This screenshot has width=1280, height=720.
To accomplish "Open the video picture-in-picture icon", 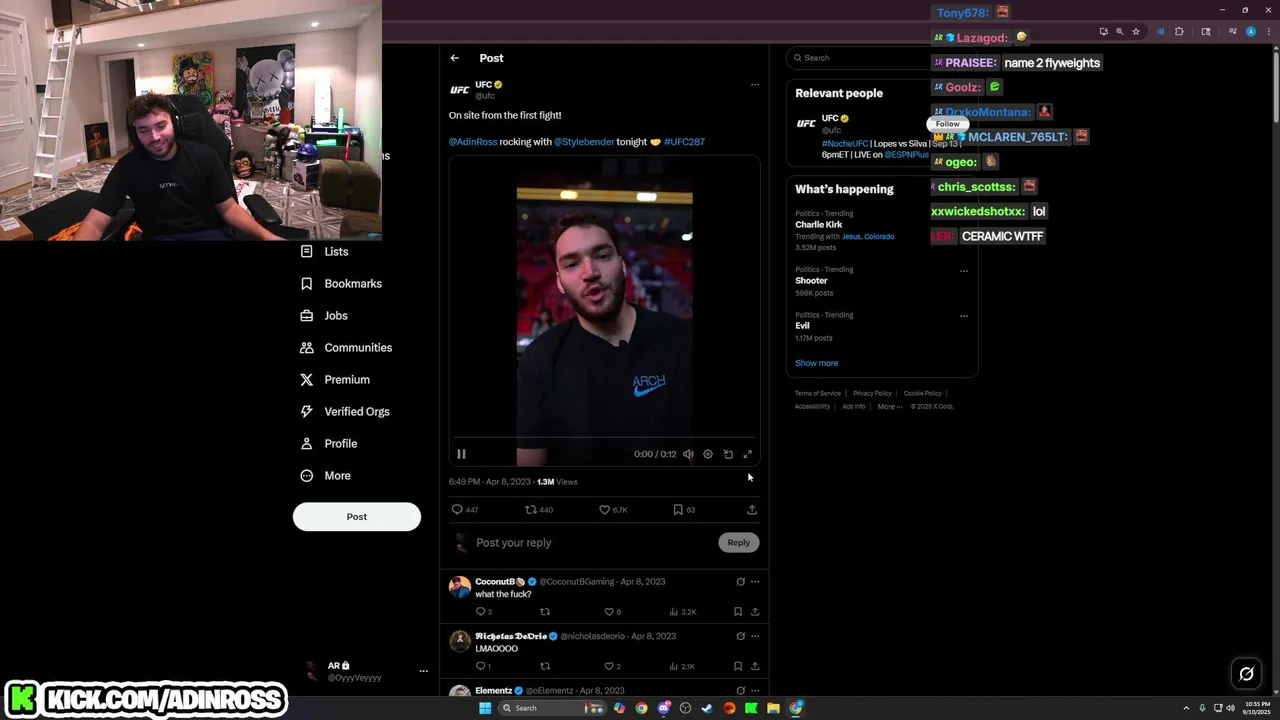I will point(728,454).
